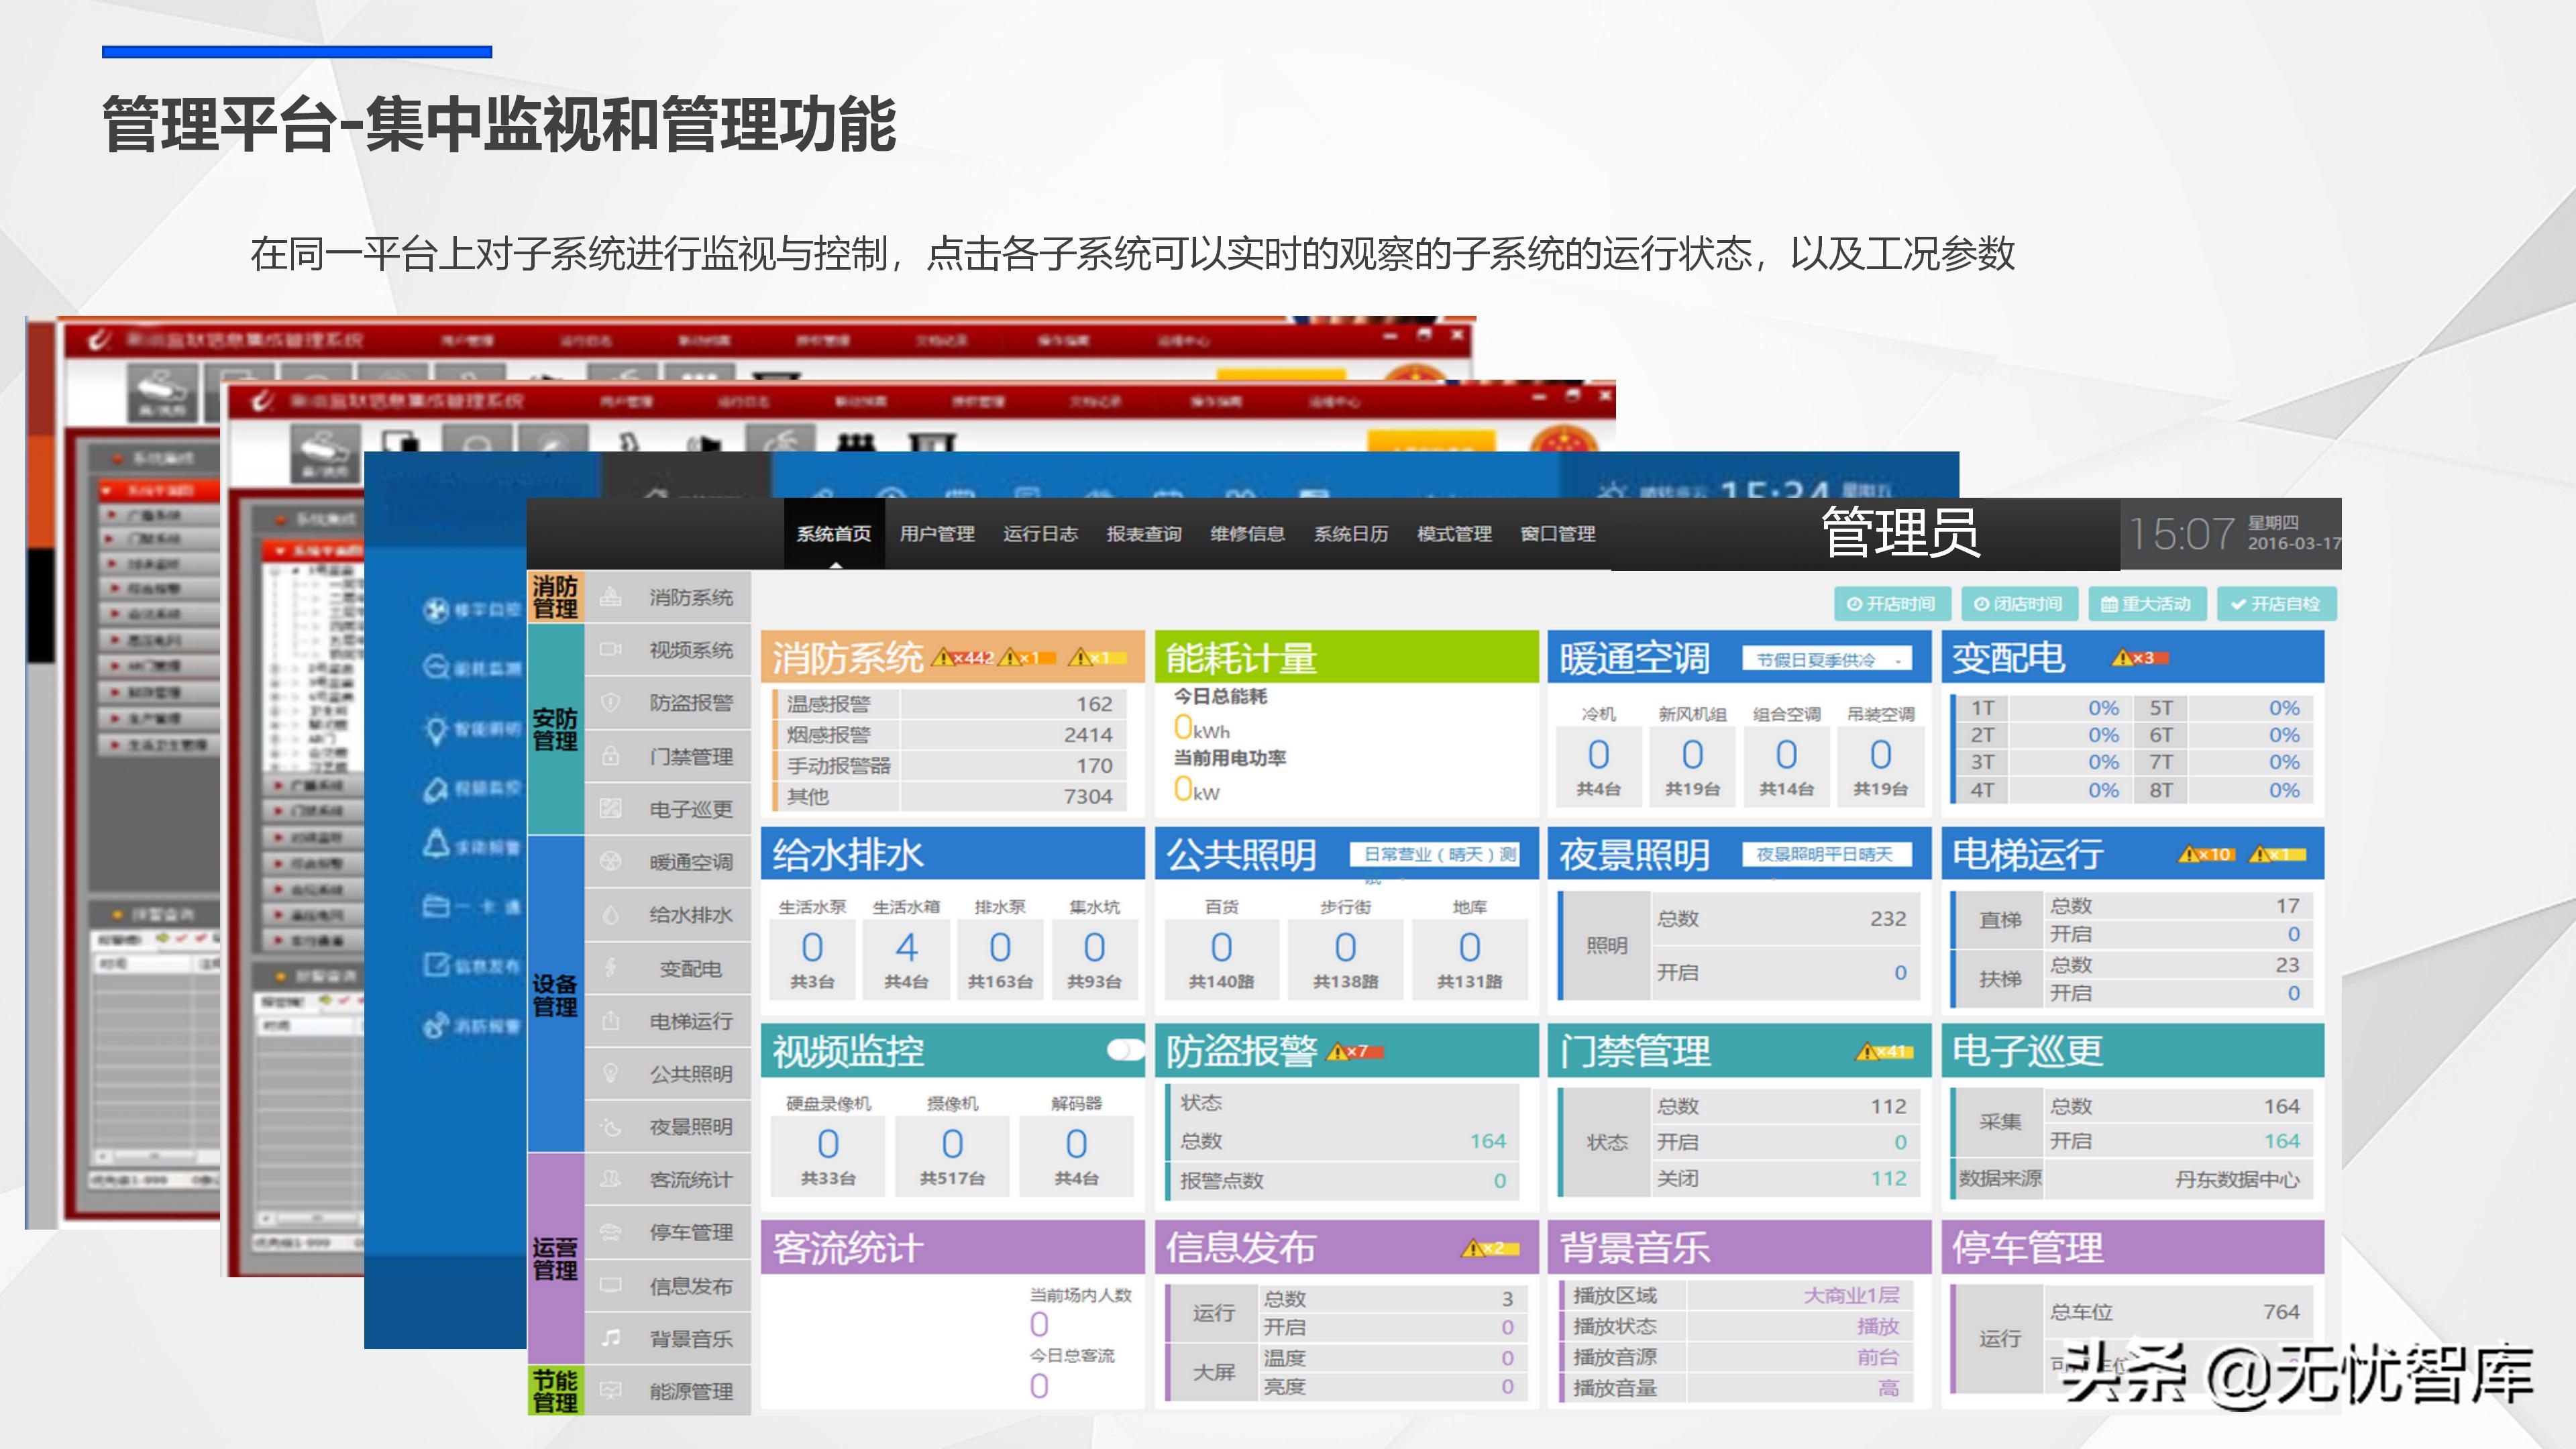The image size is (2576, 1449).
Task: Open the 窗口管理 tab
Action: click(x=1558, y=534)
